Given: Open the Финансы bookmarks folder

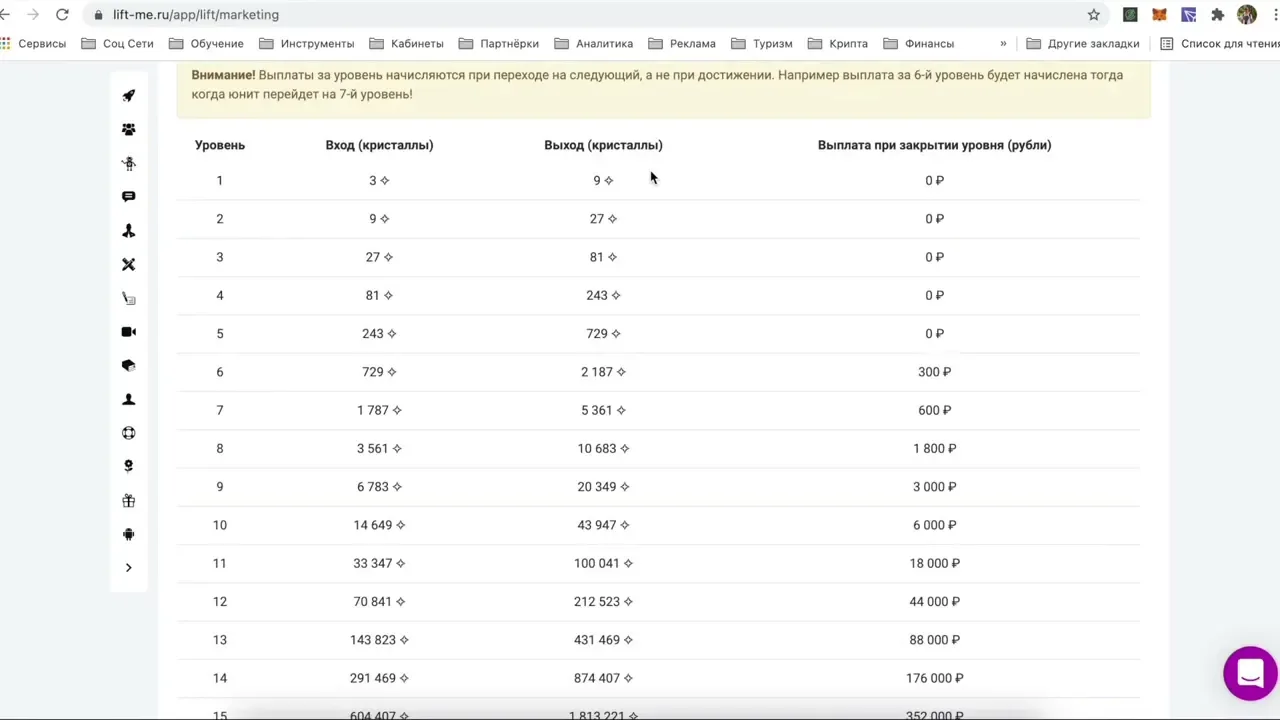Looking at the screenshot, I should click(x=918, y=44).
